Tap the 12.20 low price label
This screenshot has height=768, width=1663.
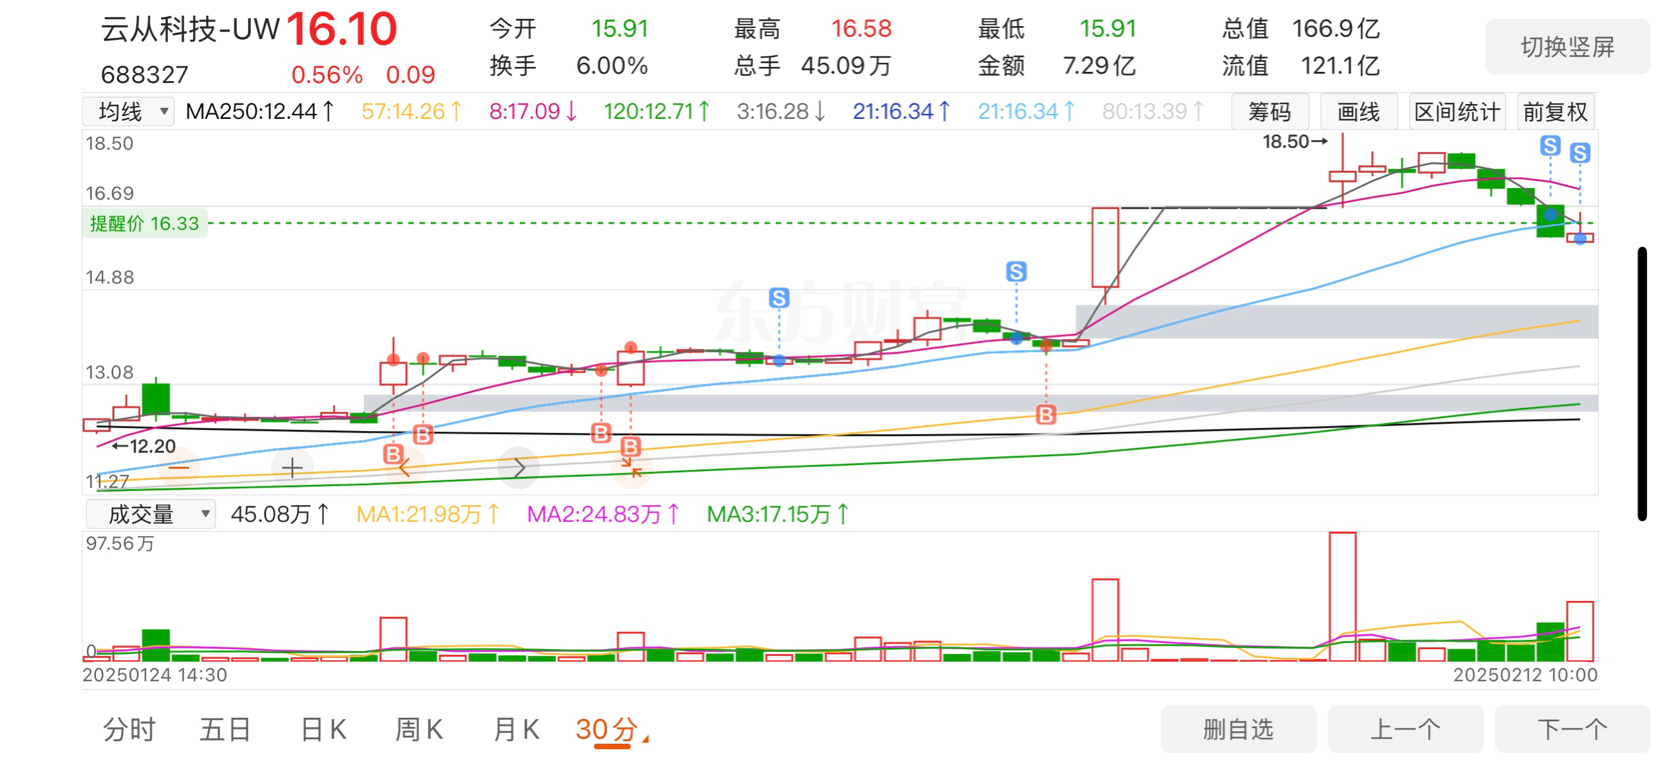(143, 446)
